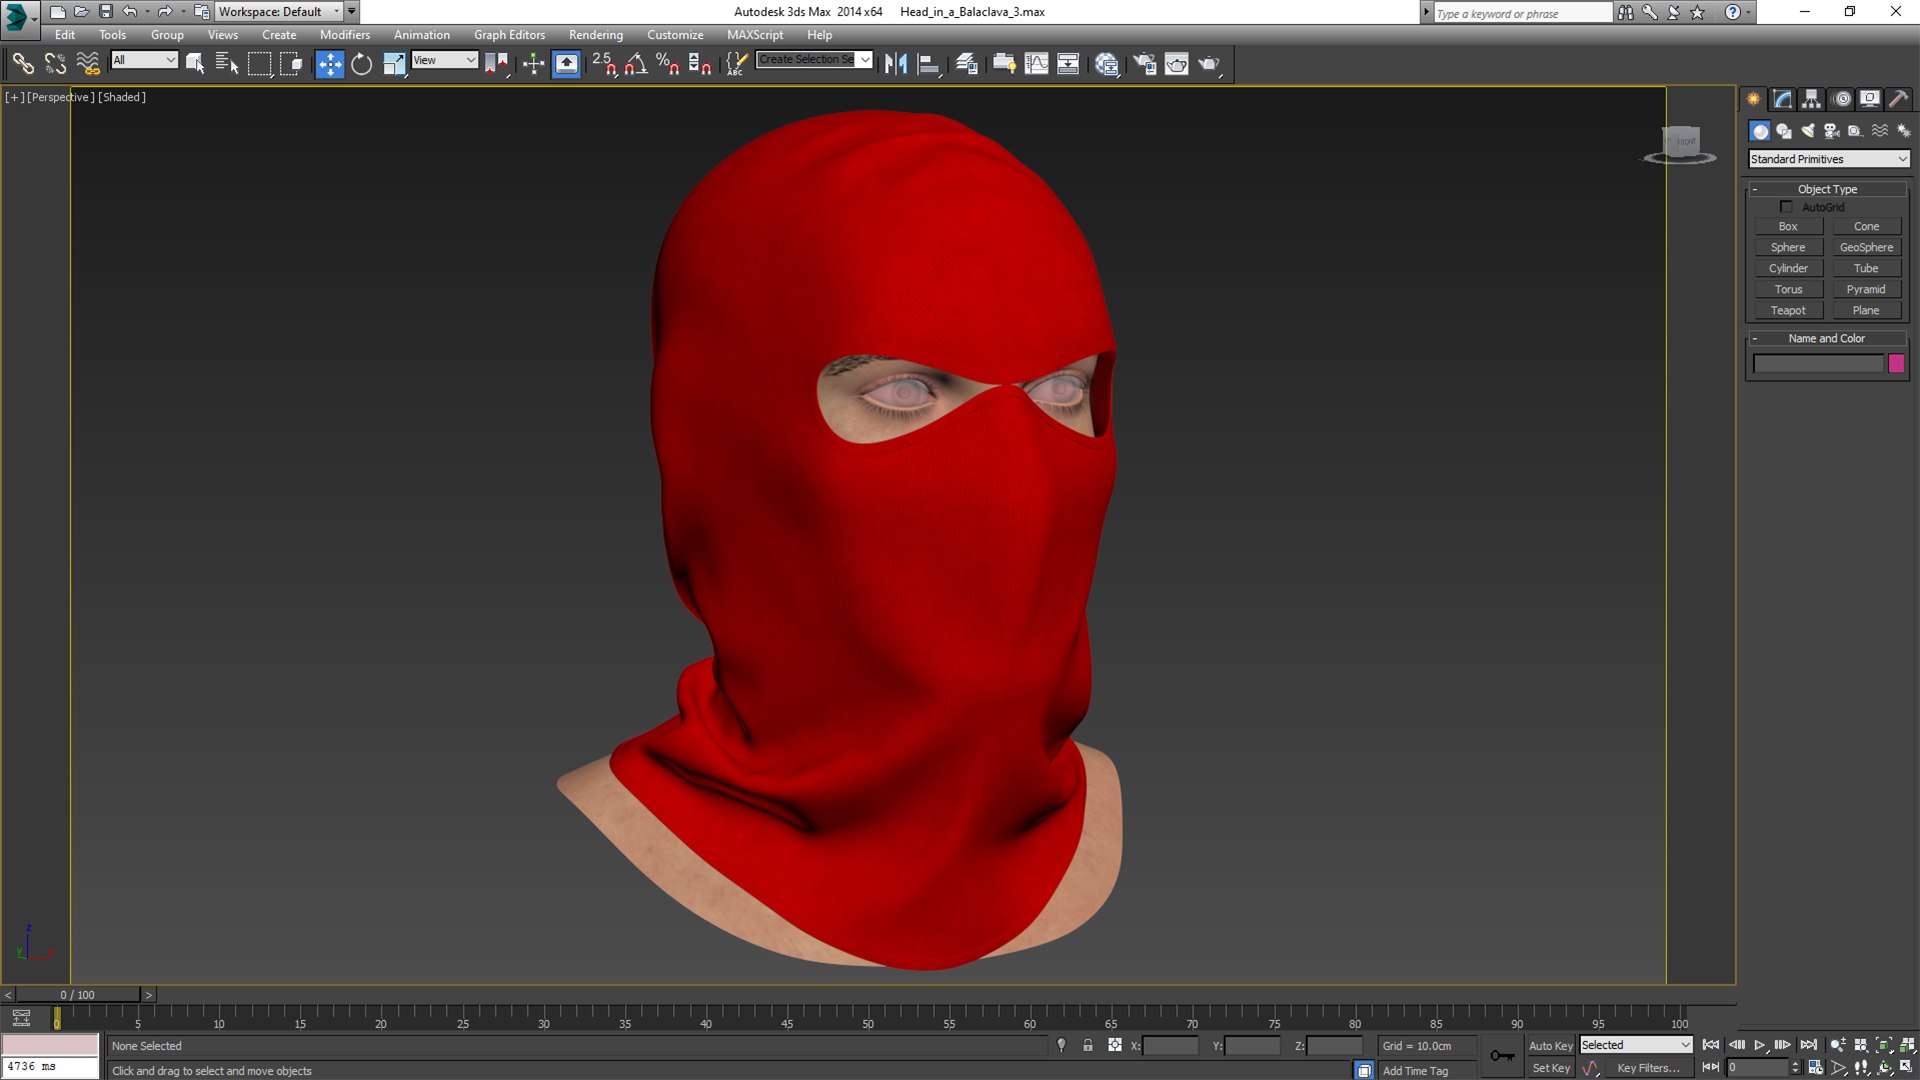
Task: Click the Set Key text button
Action: 1551,1068
